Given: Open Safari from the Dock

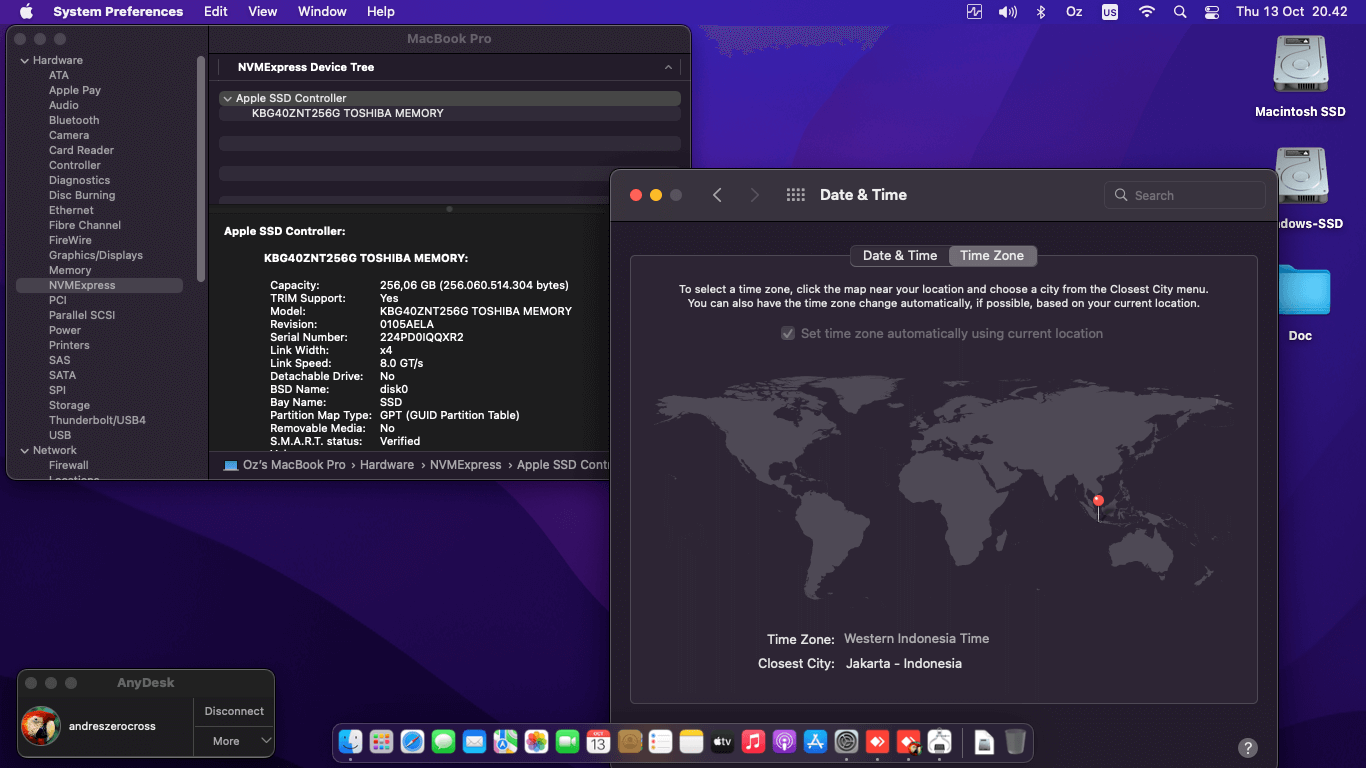Looking at the screenshot, I should (412, 741).
